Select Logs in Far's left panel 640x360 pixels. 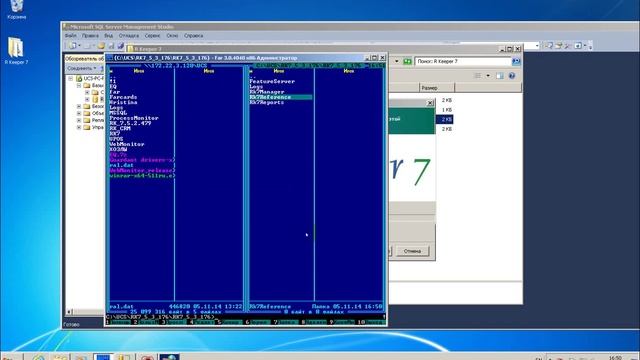[x=116, y=108]
